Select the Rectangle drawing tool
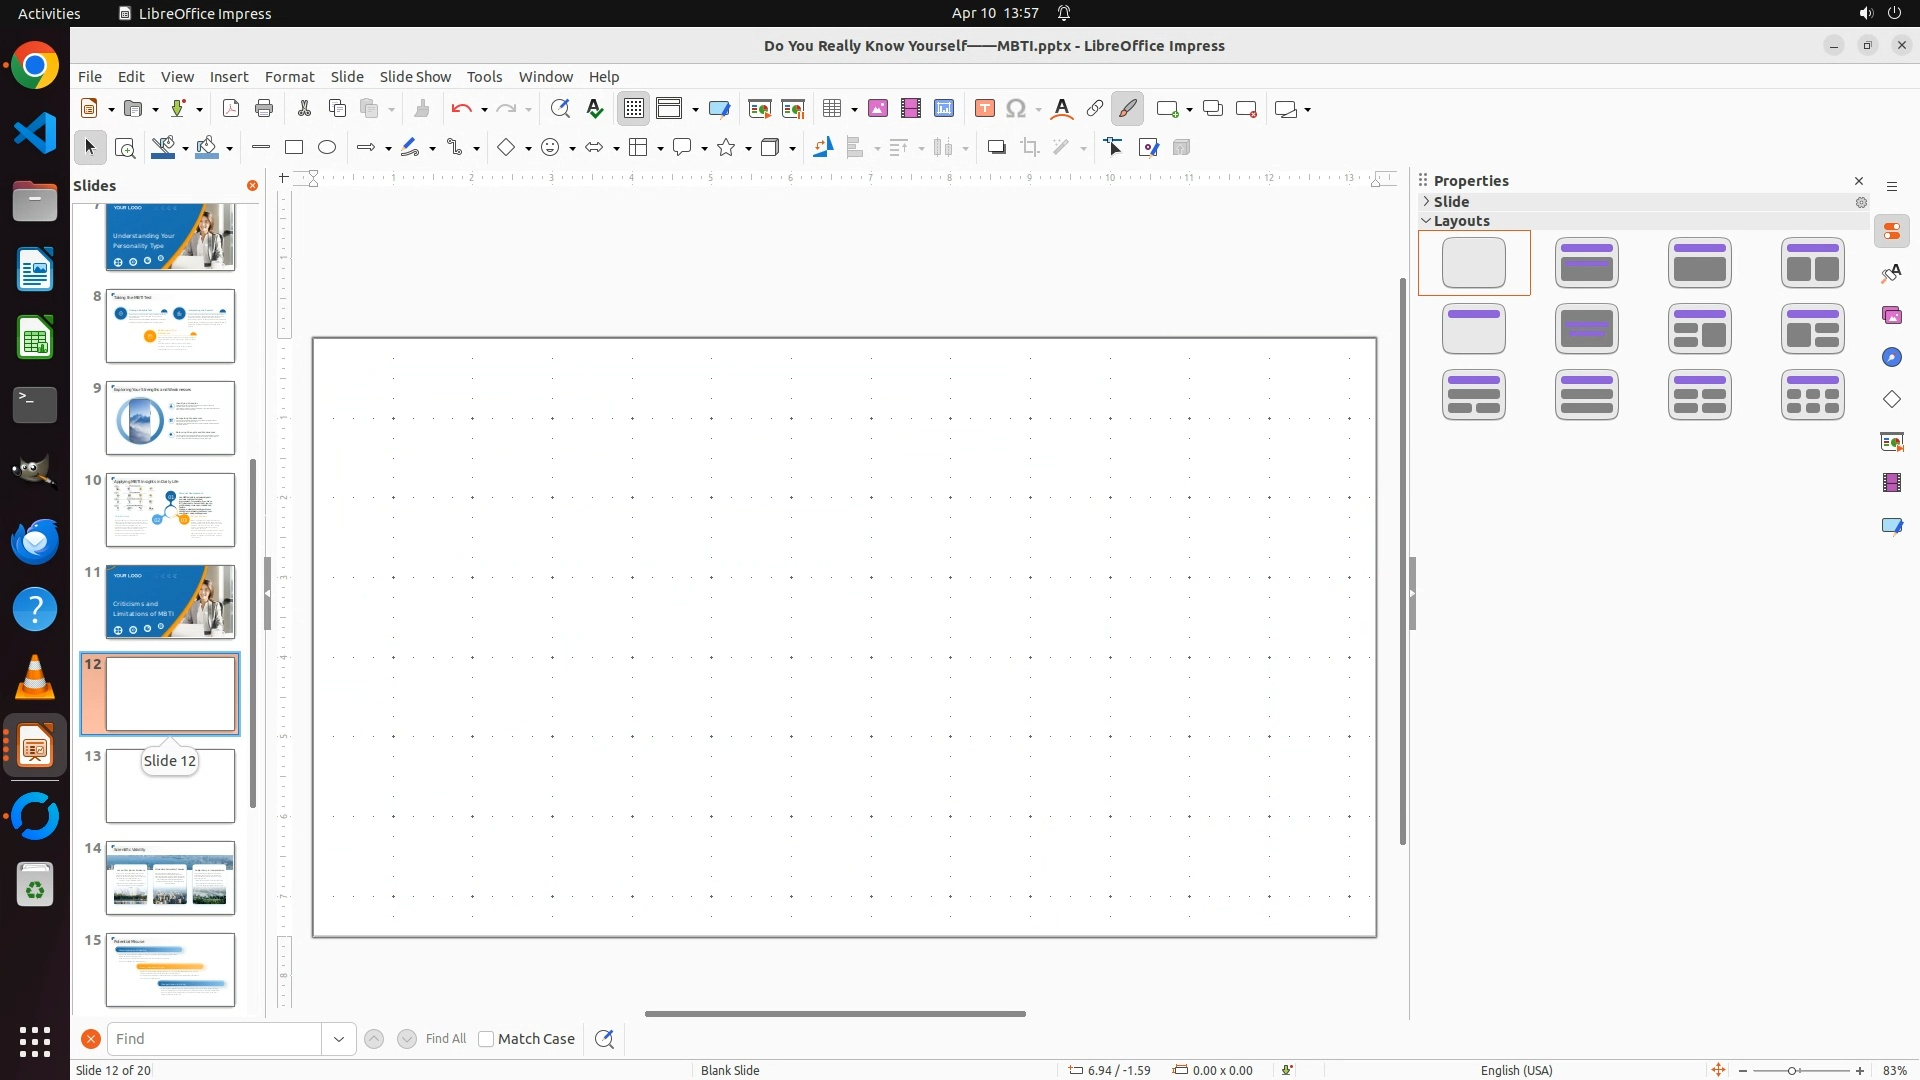 click(x=294, y=148)
